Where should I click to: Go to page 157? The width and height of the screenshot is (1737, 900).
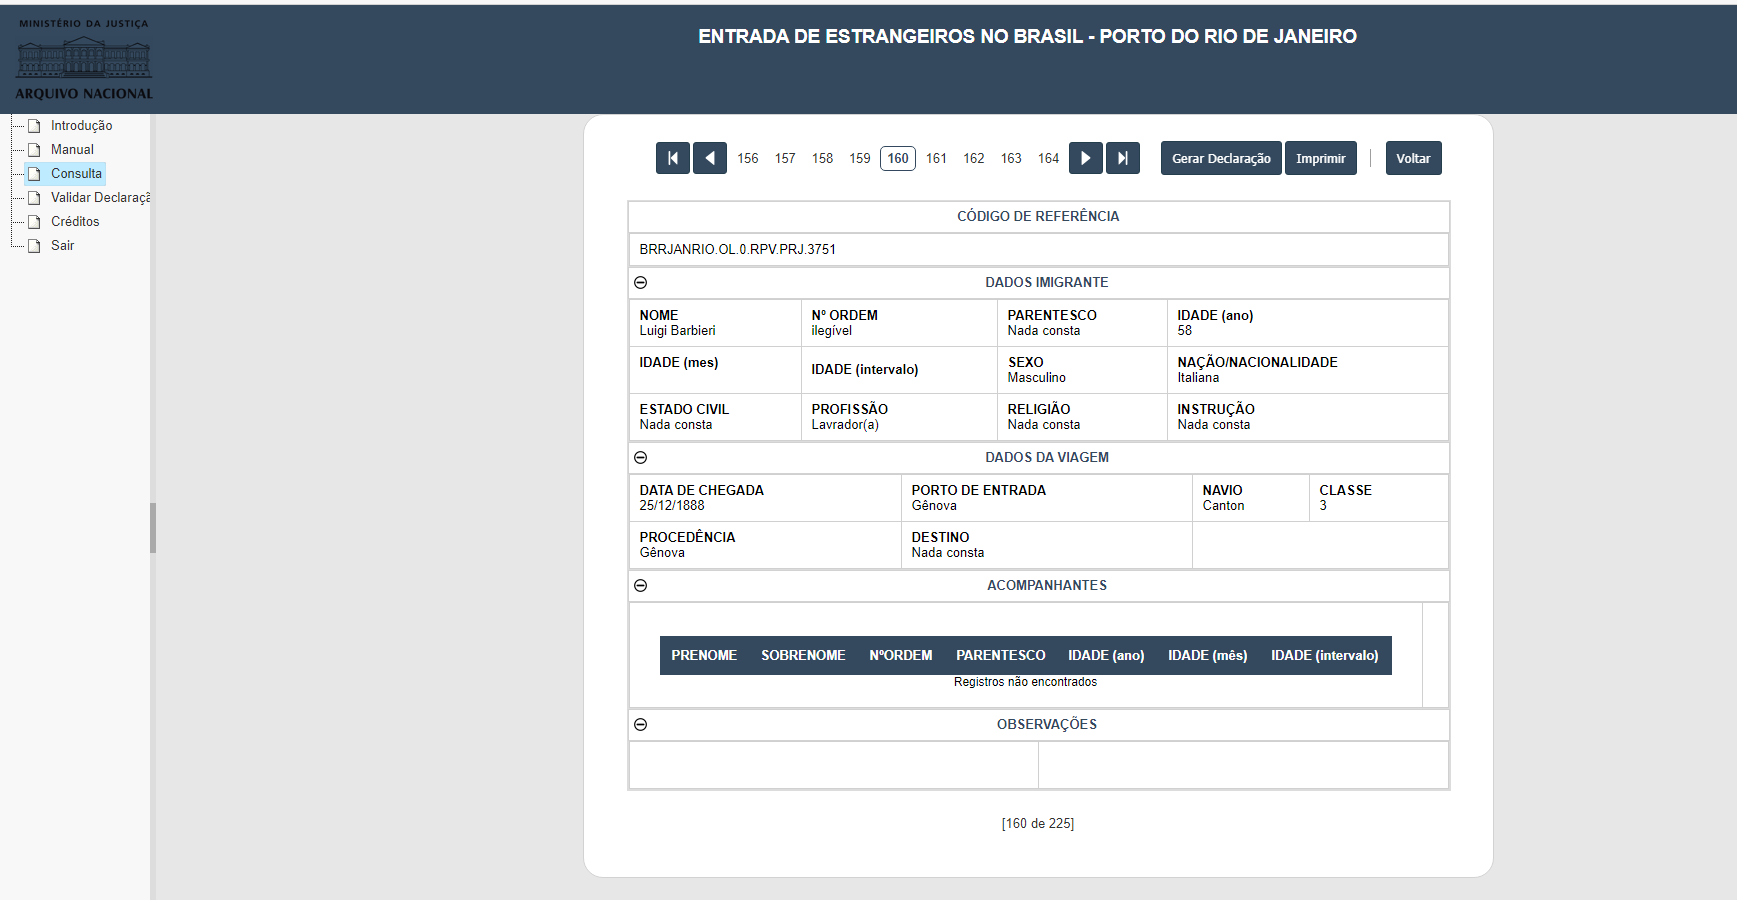click(785, 158)
